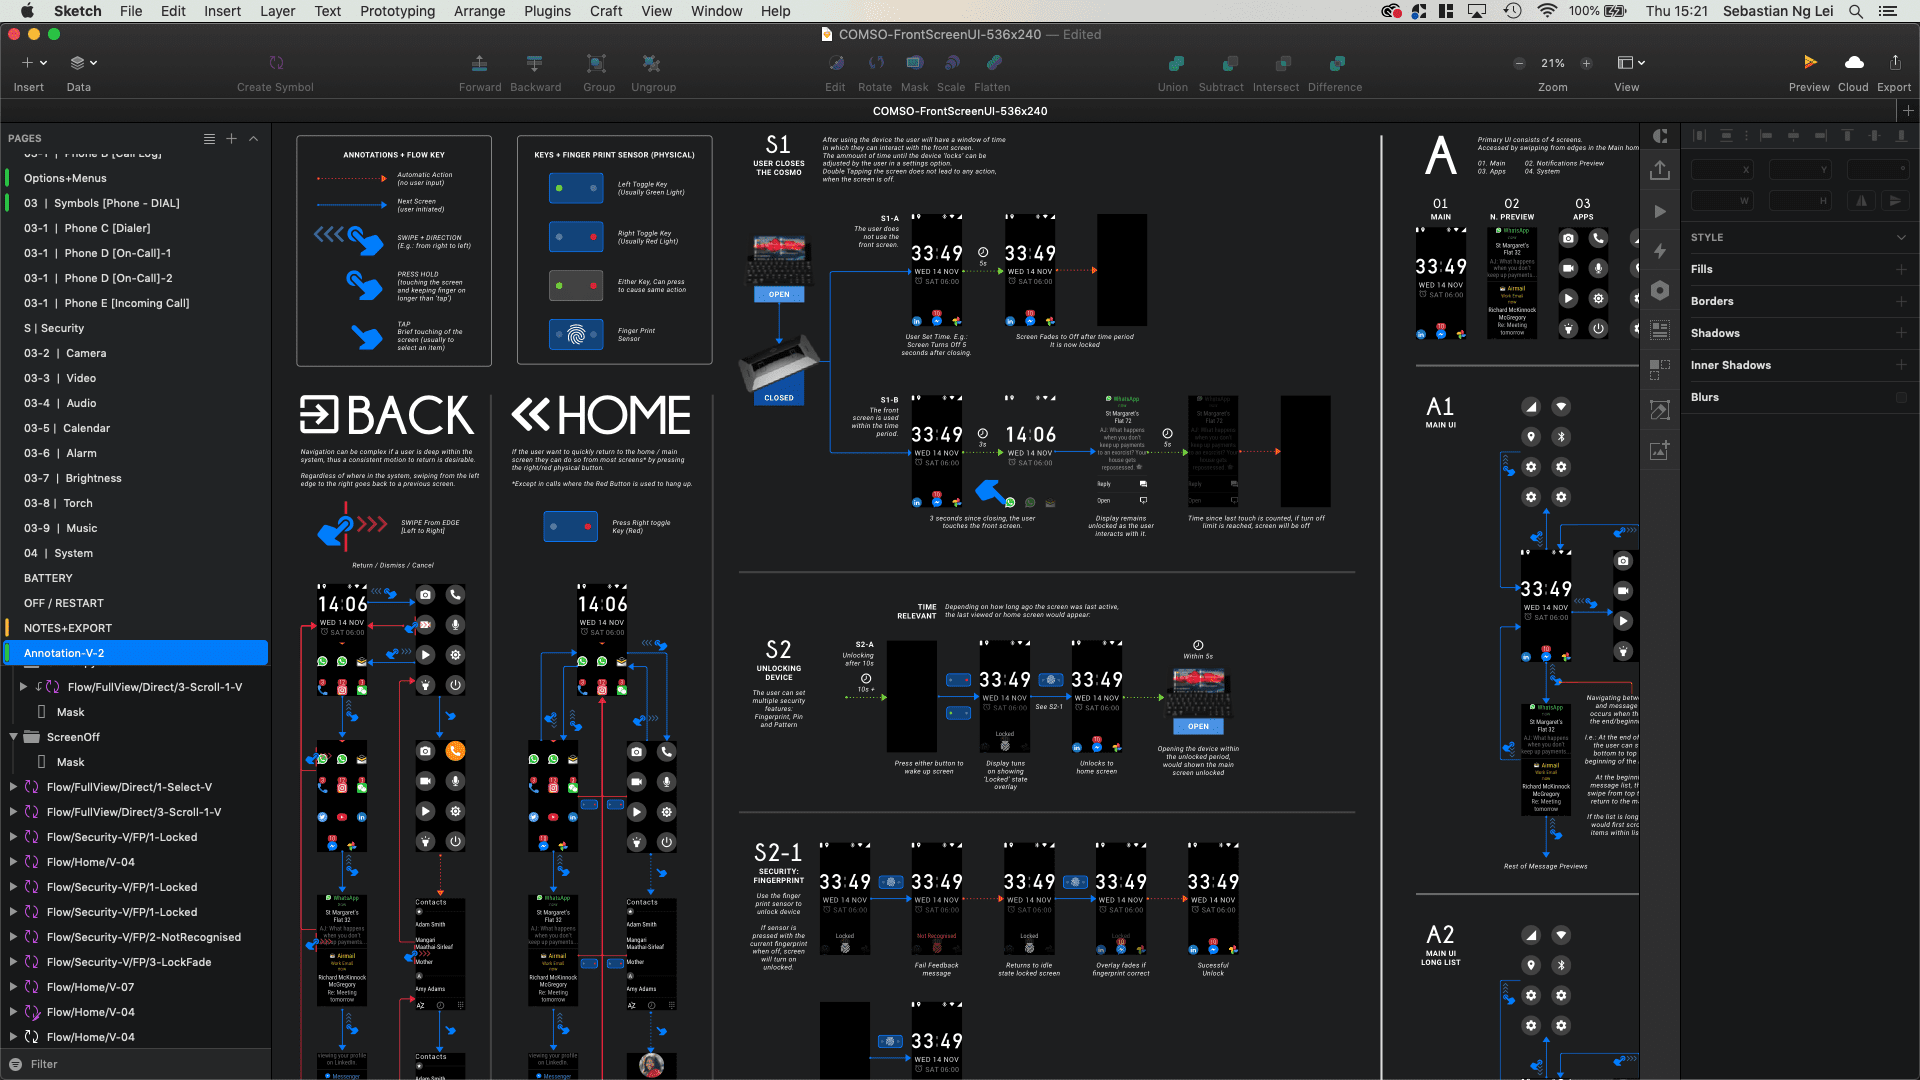
Task: Click the Bring Forward toolbar icon
Action: (480, 63)
